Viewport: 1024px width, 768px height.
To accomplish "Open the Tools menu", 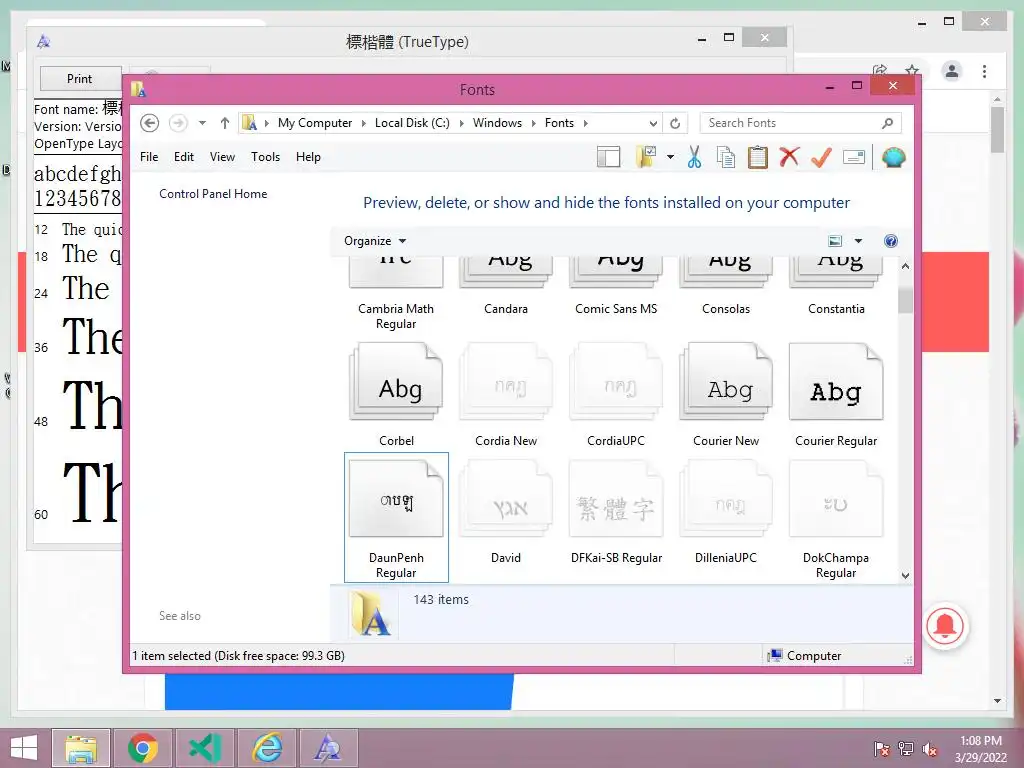I will tap(265, 157).
